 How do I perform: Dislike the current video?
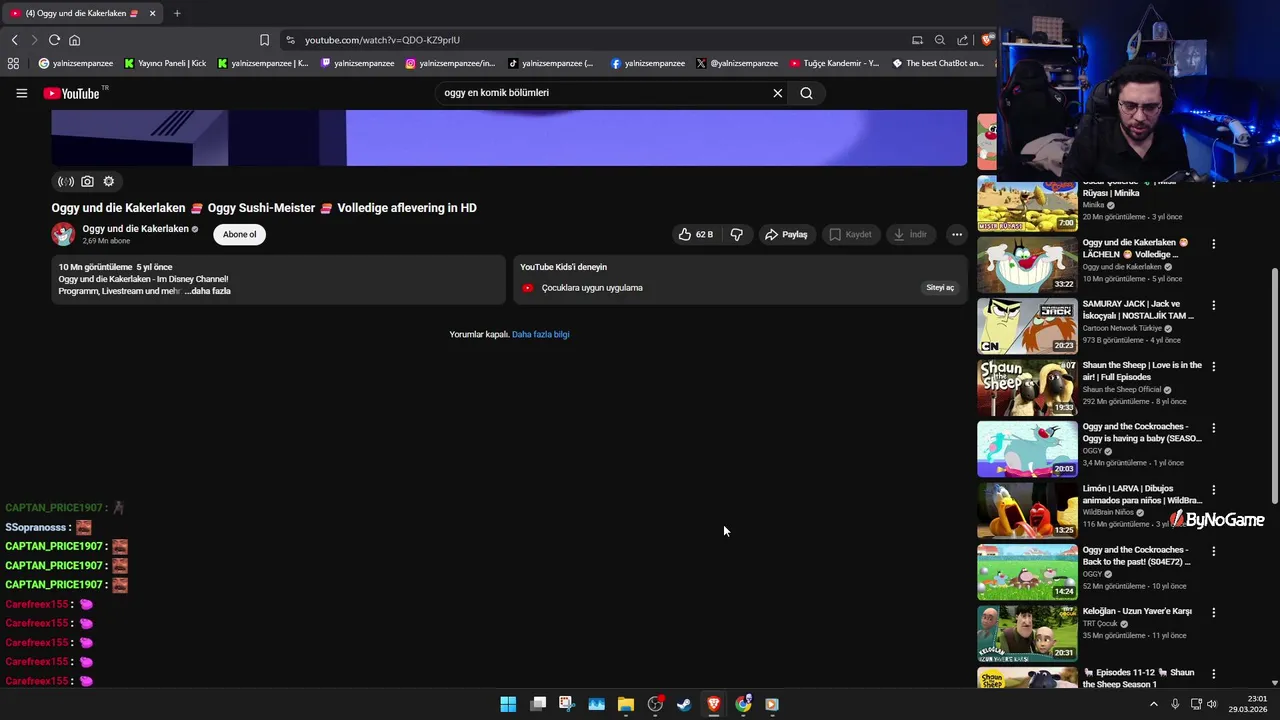pyautogui.click(x=737, y=234)
